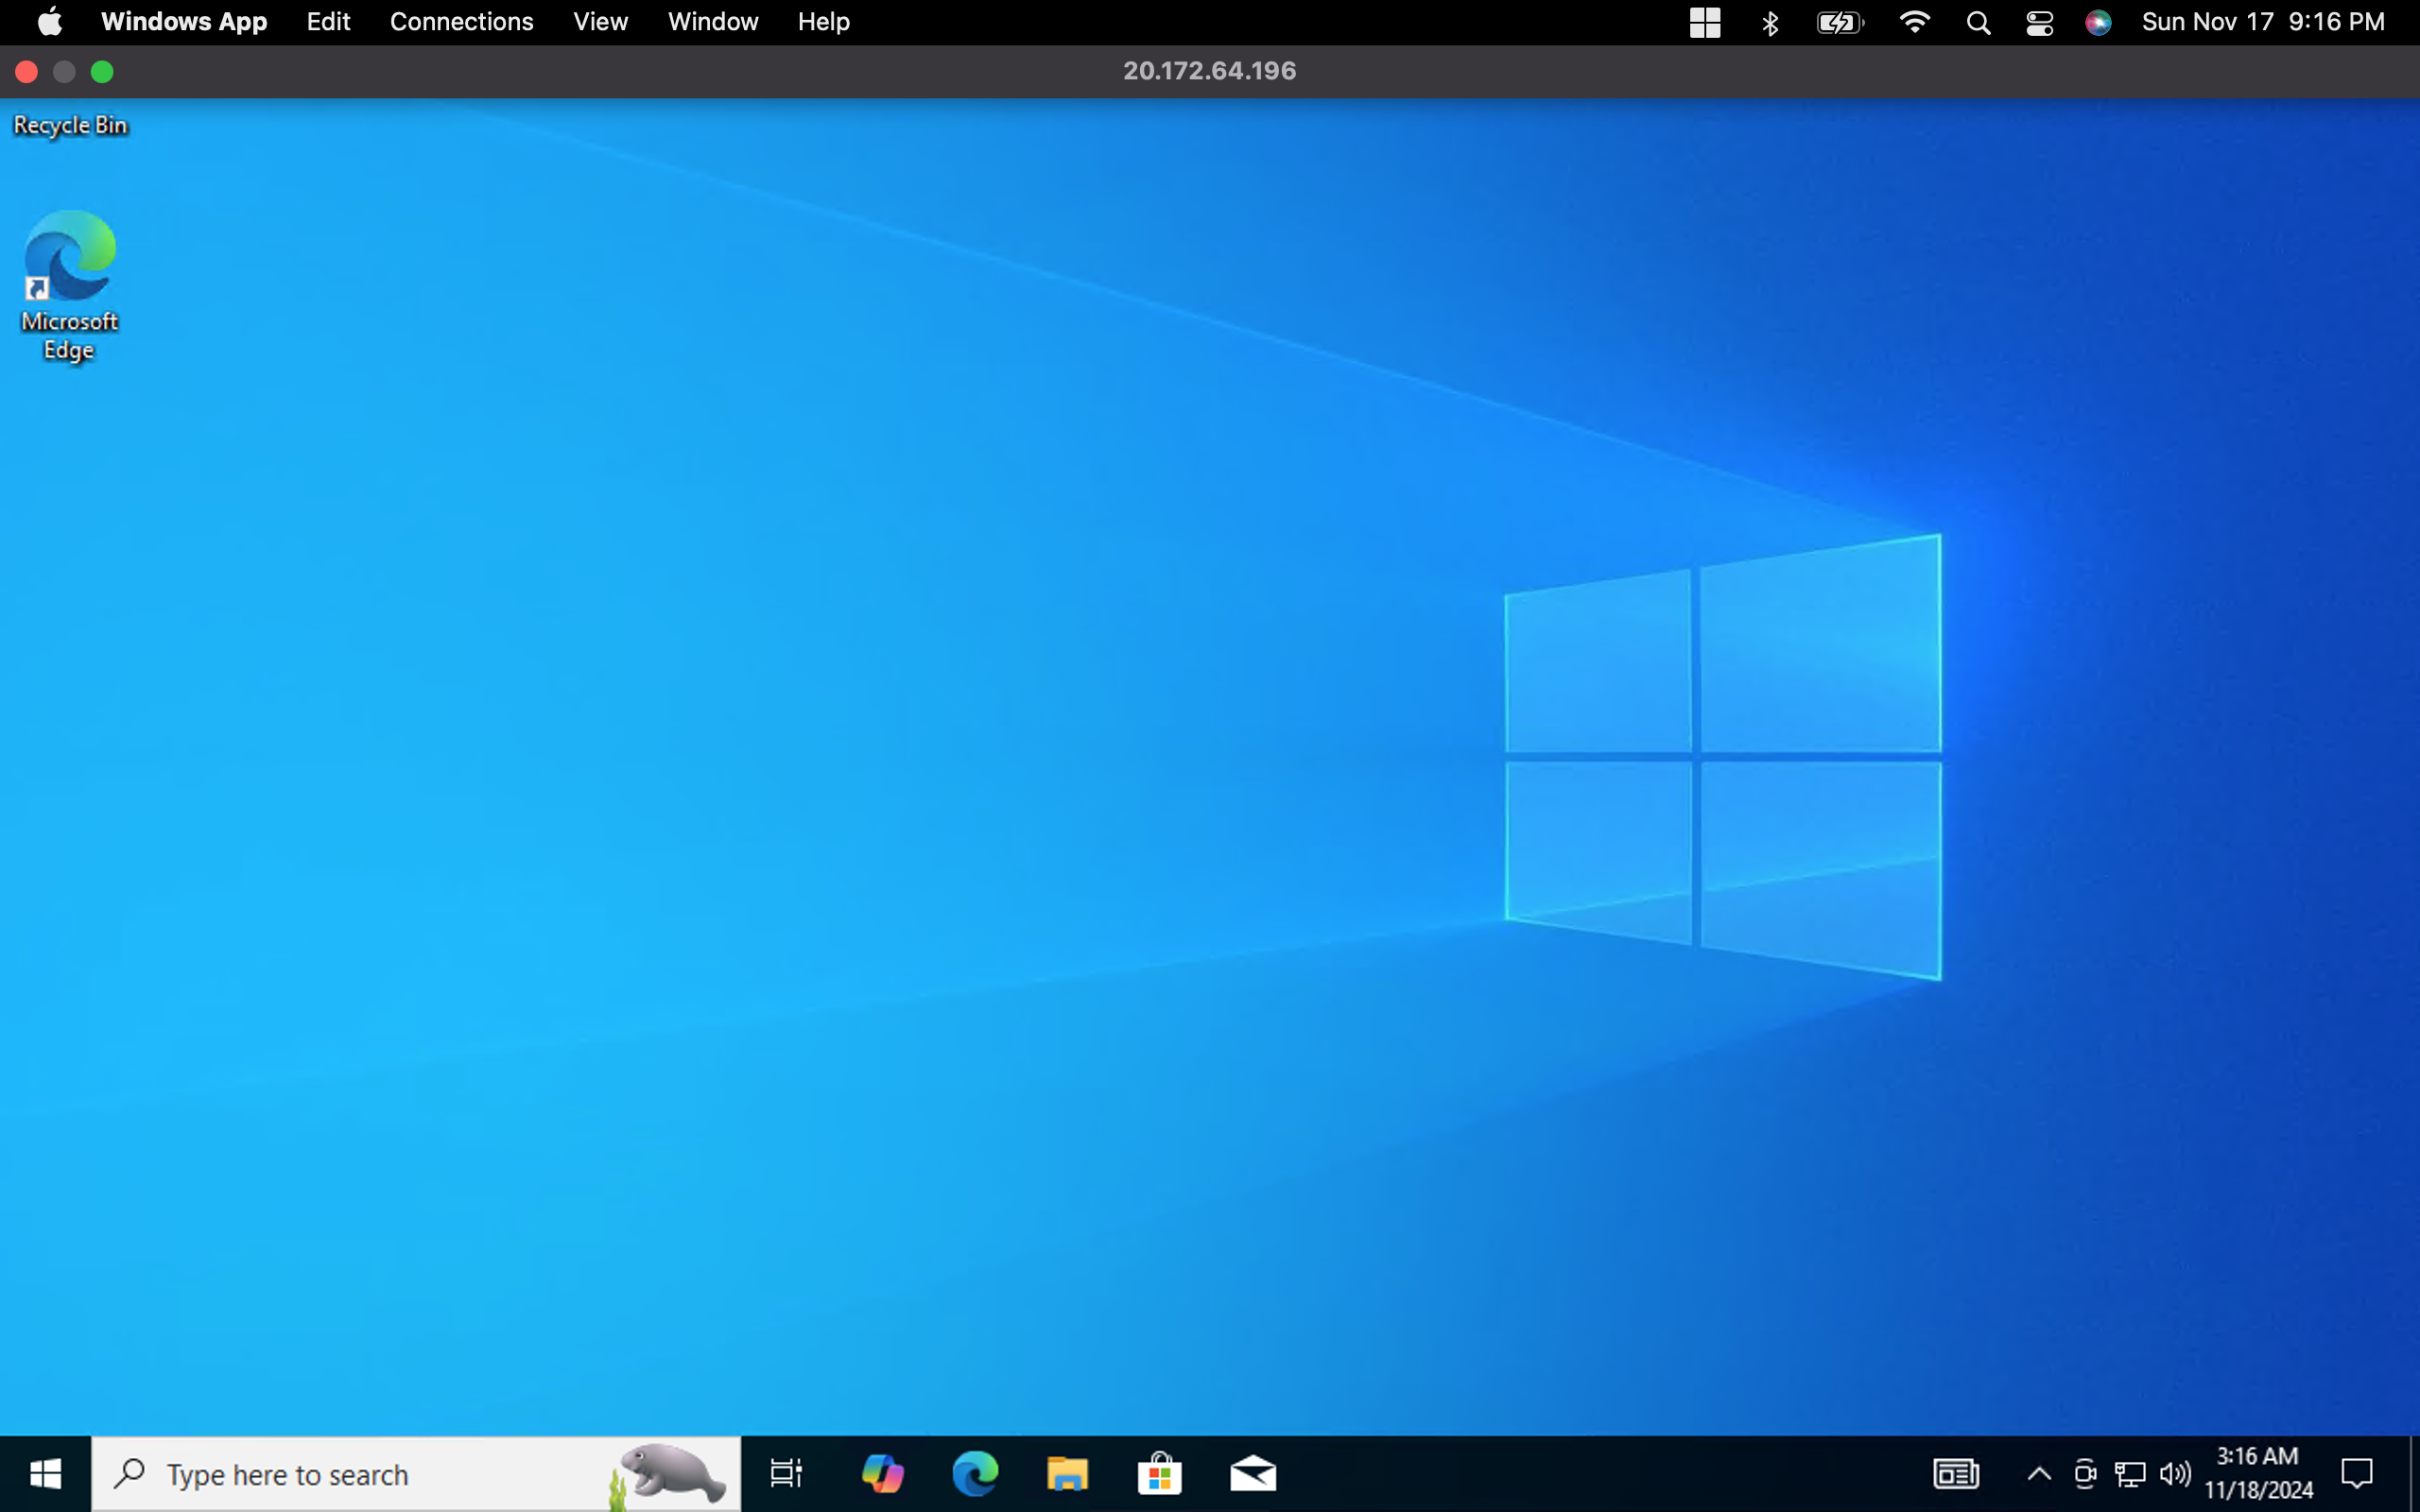The width and height of the screenshot is (2420, 1512).
Task: Open the Windows Start menu
Action: coord(45,1473)
